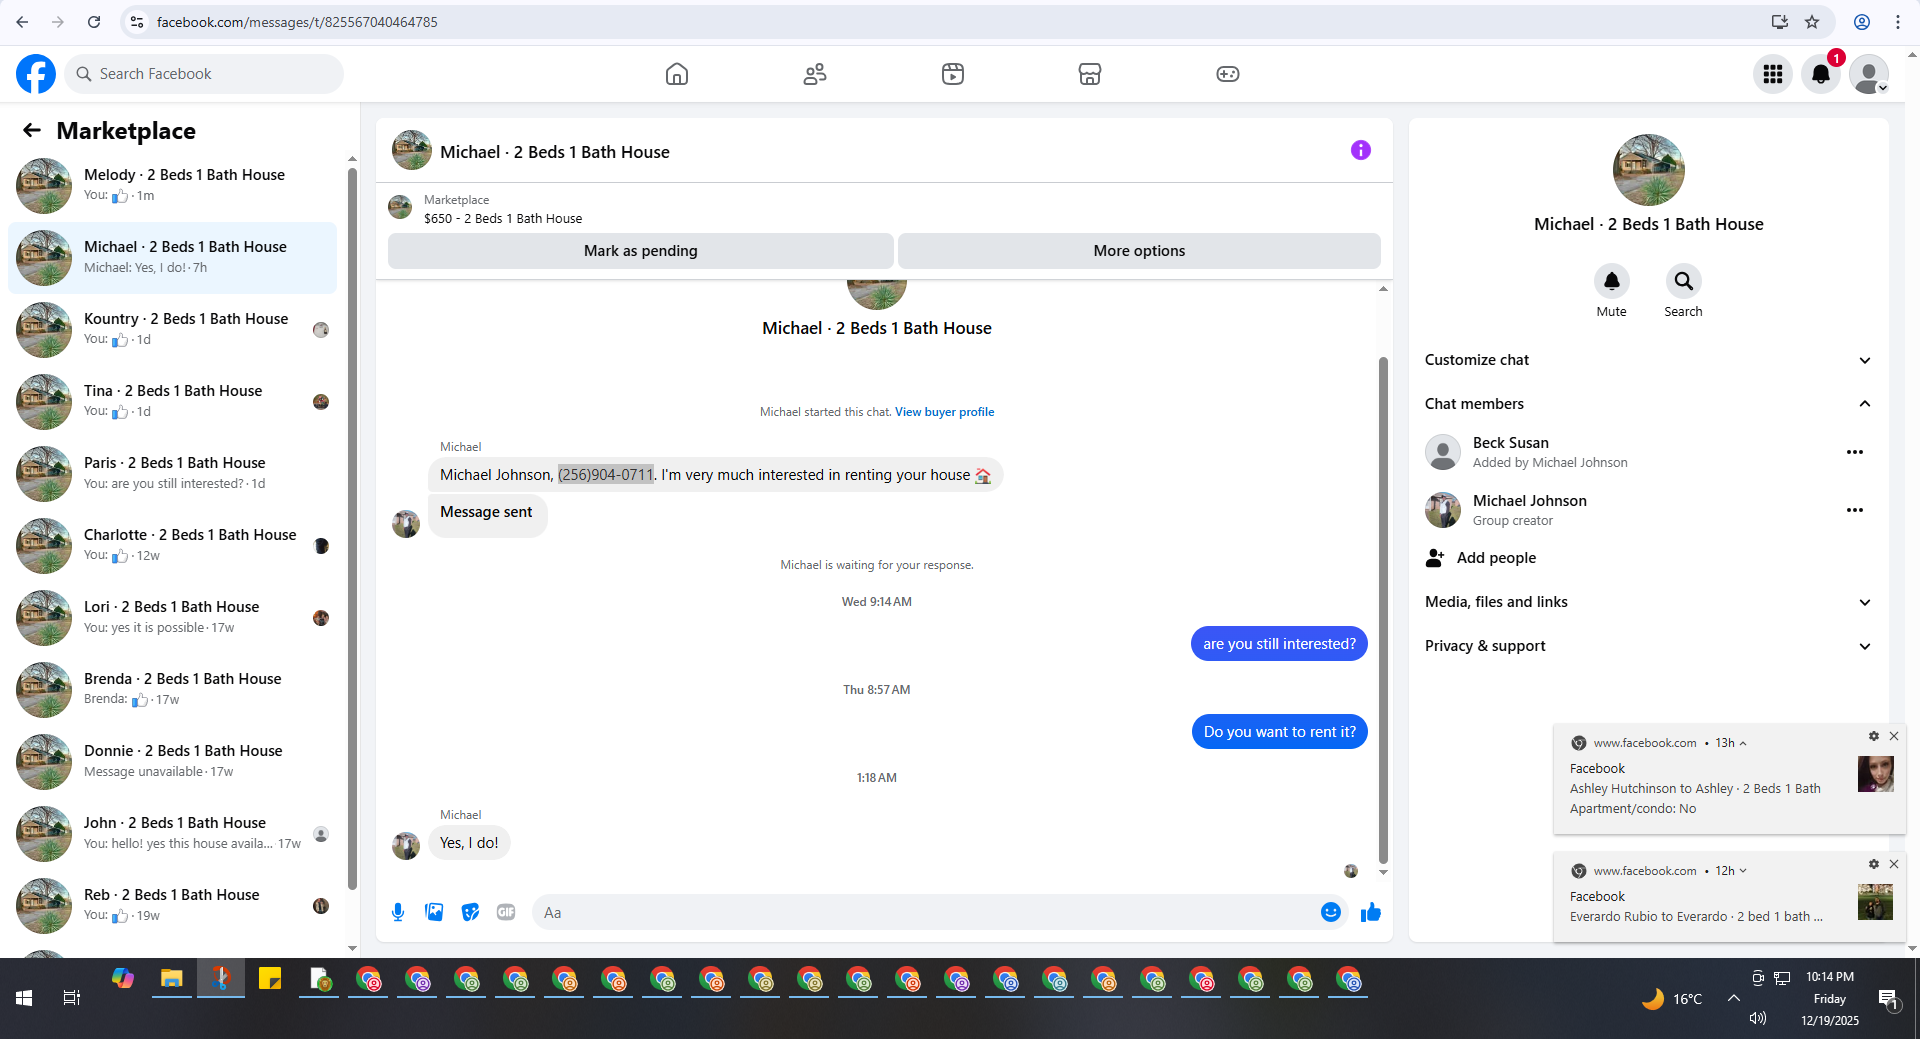Show hidden system tray icons
The image size is (1920, 1039).
point(1734,998)
